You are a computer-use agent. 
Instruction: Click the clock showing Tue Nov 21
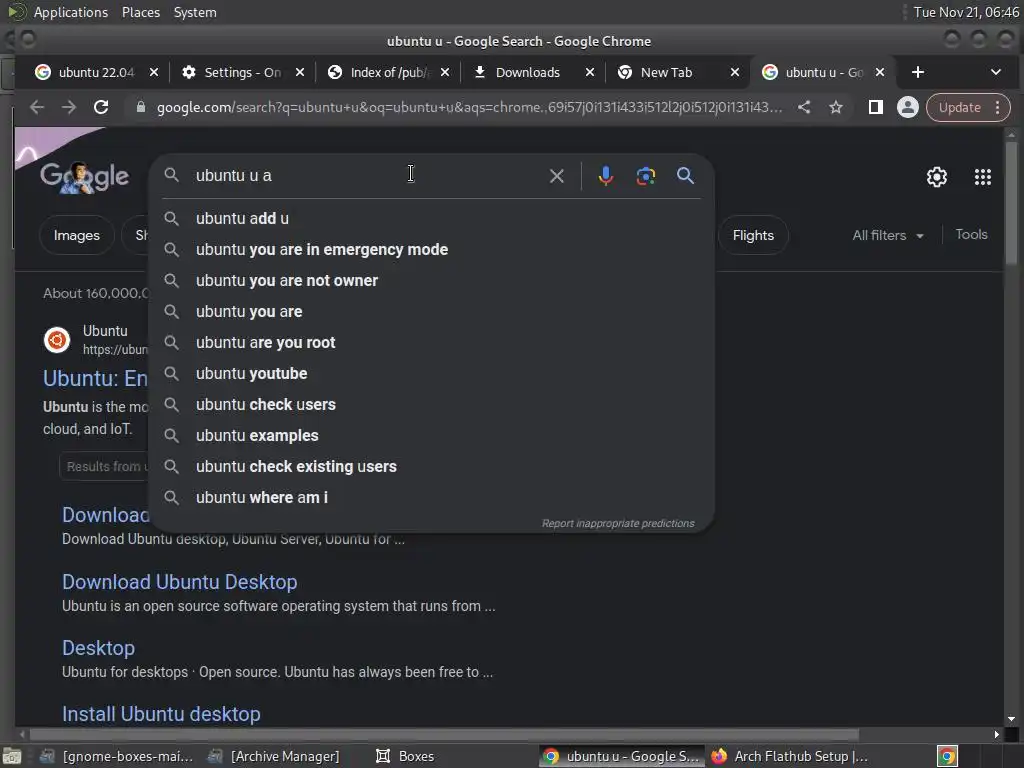point(966,12)
